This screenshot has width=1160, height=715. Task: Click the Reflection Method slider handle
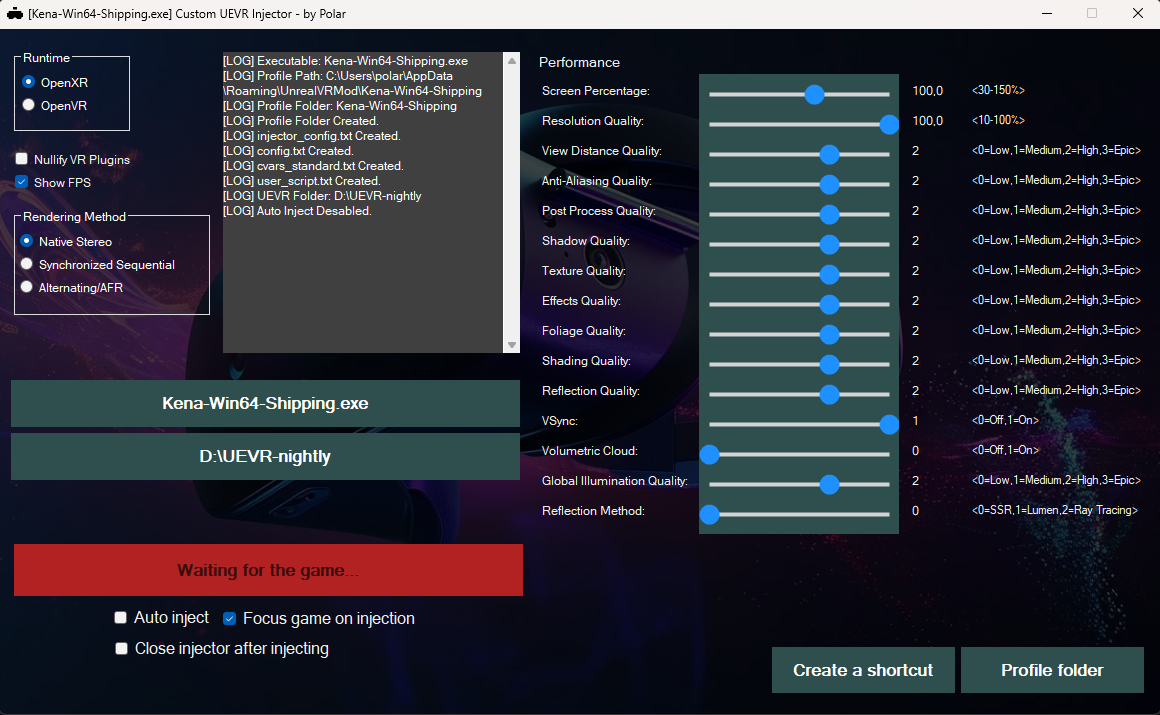pyautogui.click(x=709, y=514)
